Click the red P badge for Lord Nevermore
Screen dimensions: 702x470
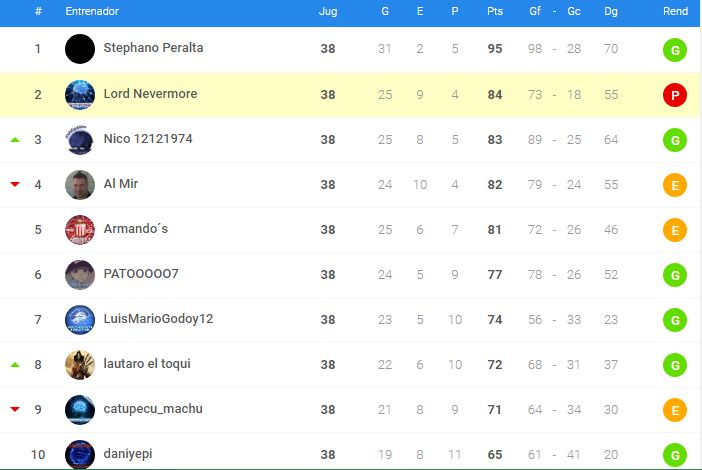click(x=675, y=95)
